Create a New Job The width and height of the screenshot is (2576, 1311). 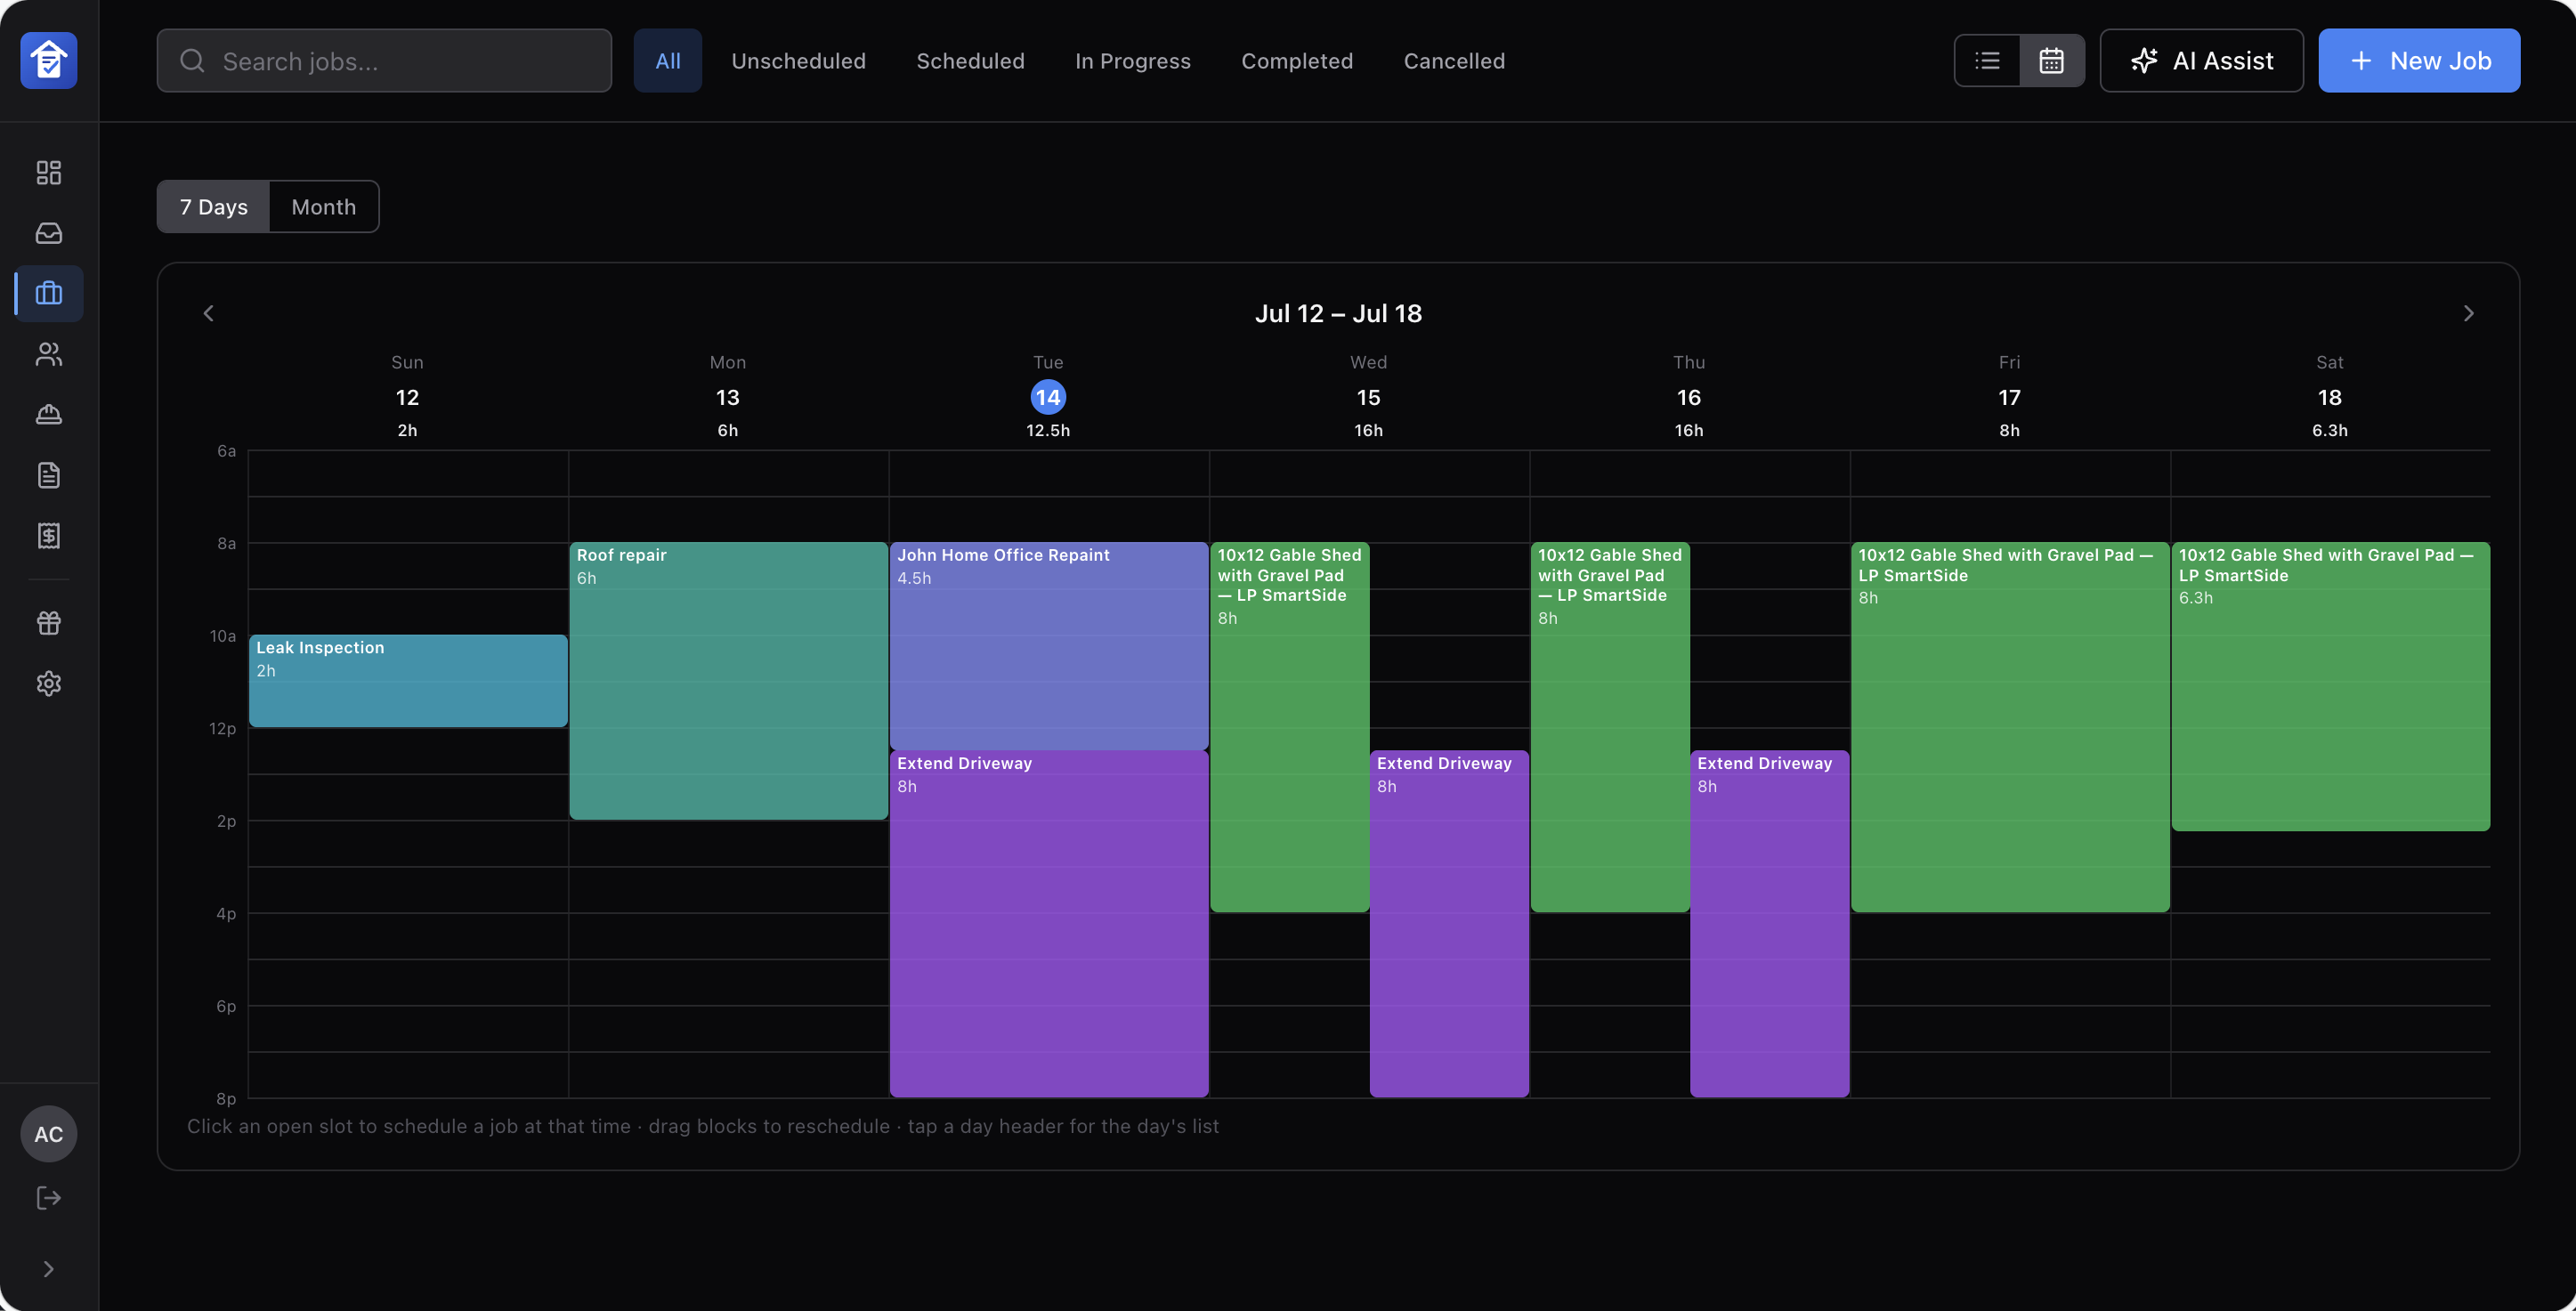tap(2419, 60)
